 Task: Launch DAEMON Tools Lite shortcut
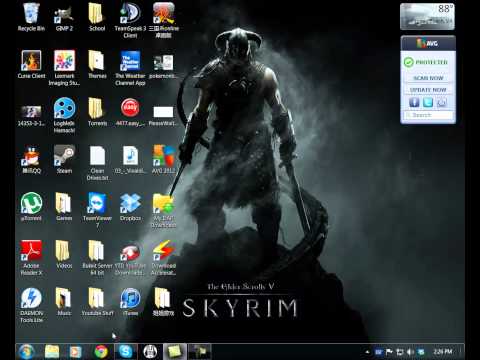(x=31, y=305)
